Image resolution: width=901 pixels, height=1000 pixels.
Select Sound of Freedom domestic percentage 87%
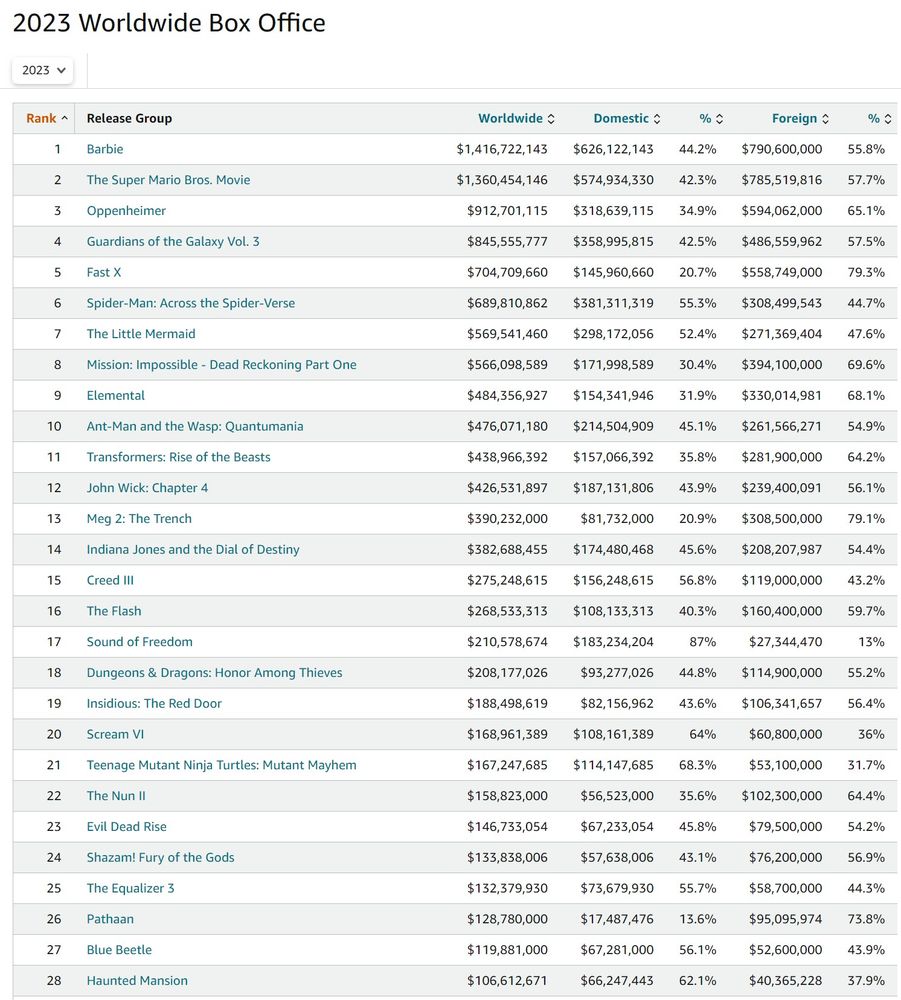703,642
